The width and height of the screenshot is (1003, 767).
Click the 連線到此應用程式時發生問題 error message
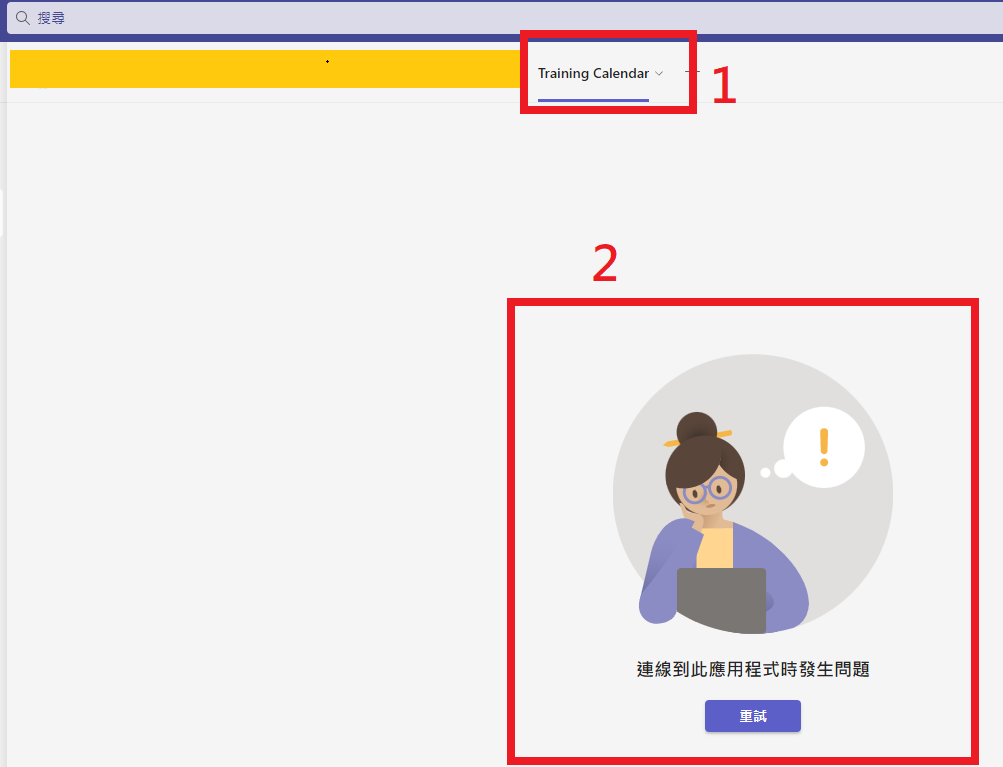[752, 669]
